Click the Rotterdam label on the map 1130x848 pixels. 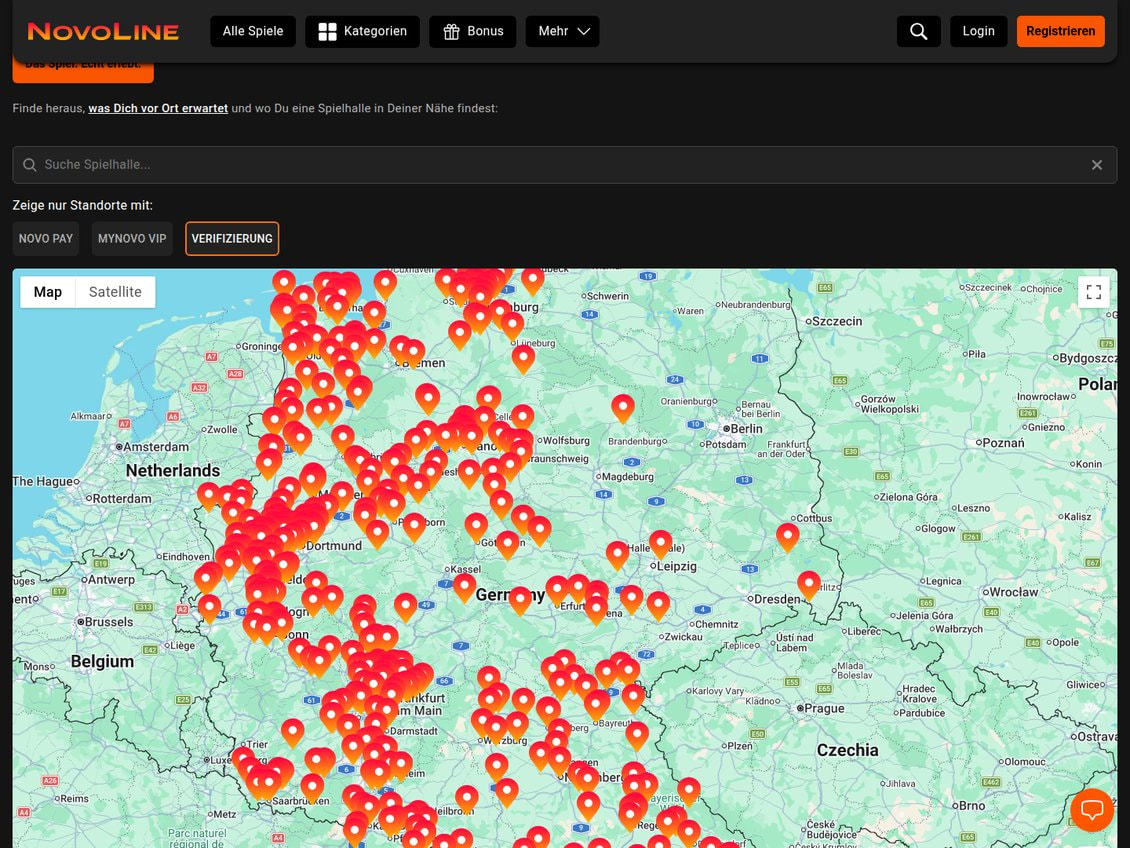(123, 499)
